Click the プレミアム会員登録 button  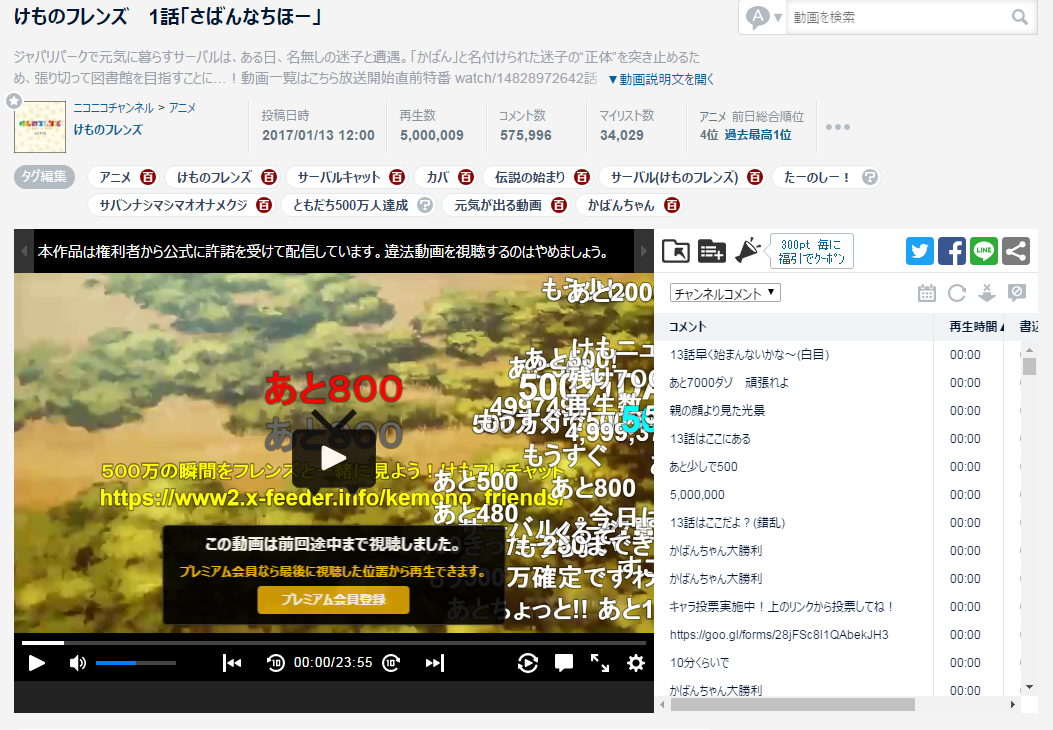point(333,600)
